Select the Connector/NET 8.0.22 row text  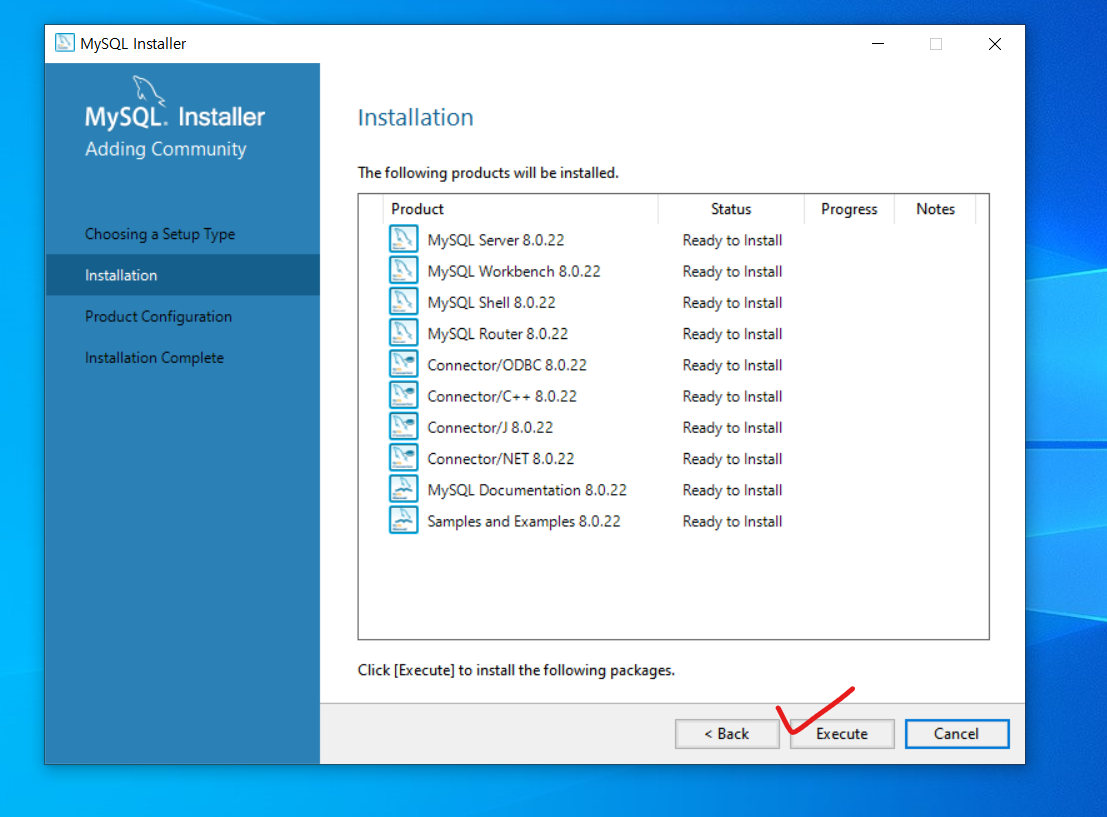(501, 458)
